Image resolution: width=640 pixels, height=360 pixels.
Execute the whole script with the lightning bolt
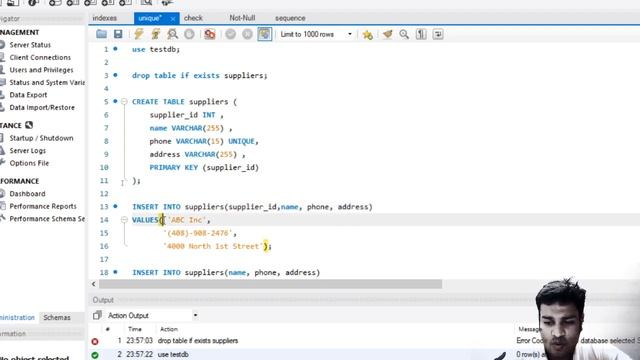pyautogui.click(x=139, y=34)
